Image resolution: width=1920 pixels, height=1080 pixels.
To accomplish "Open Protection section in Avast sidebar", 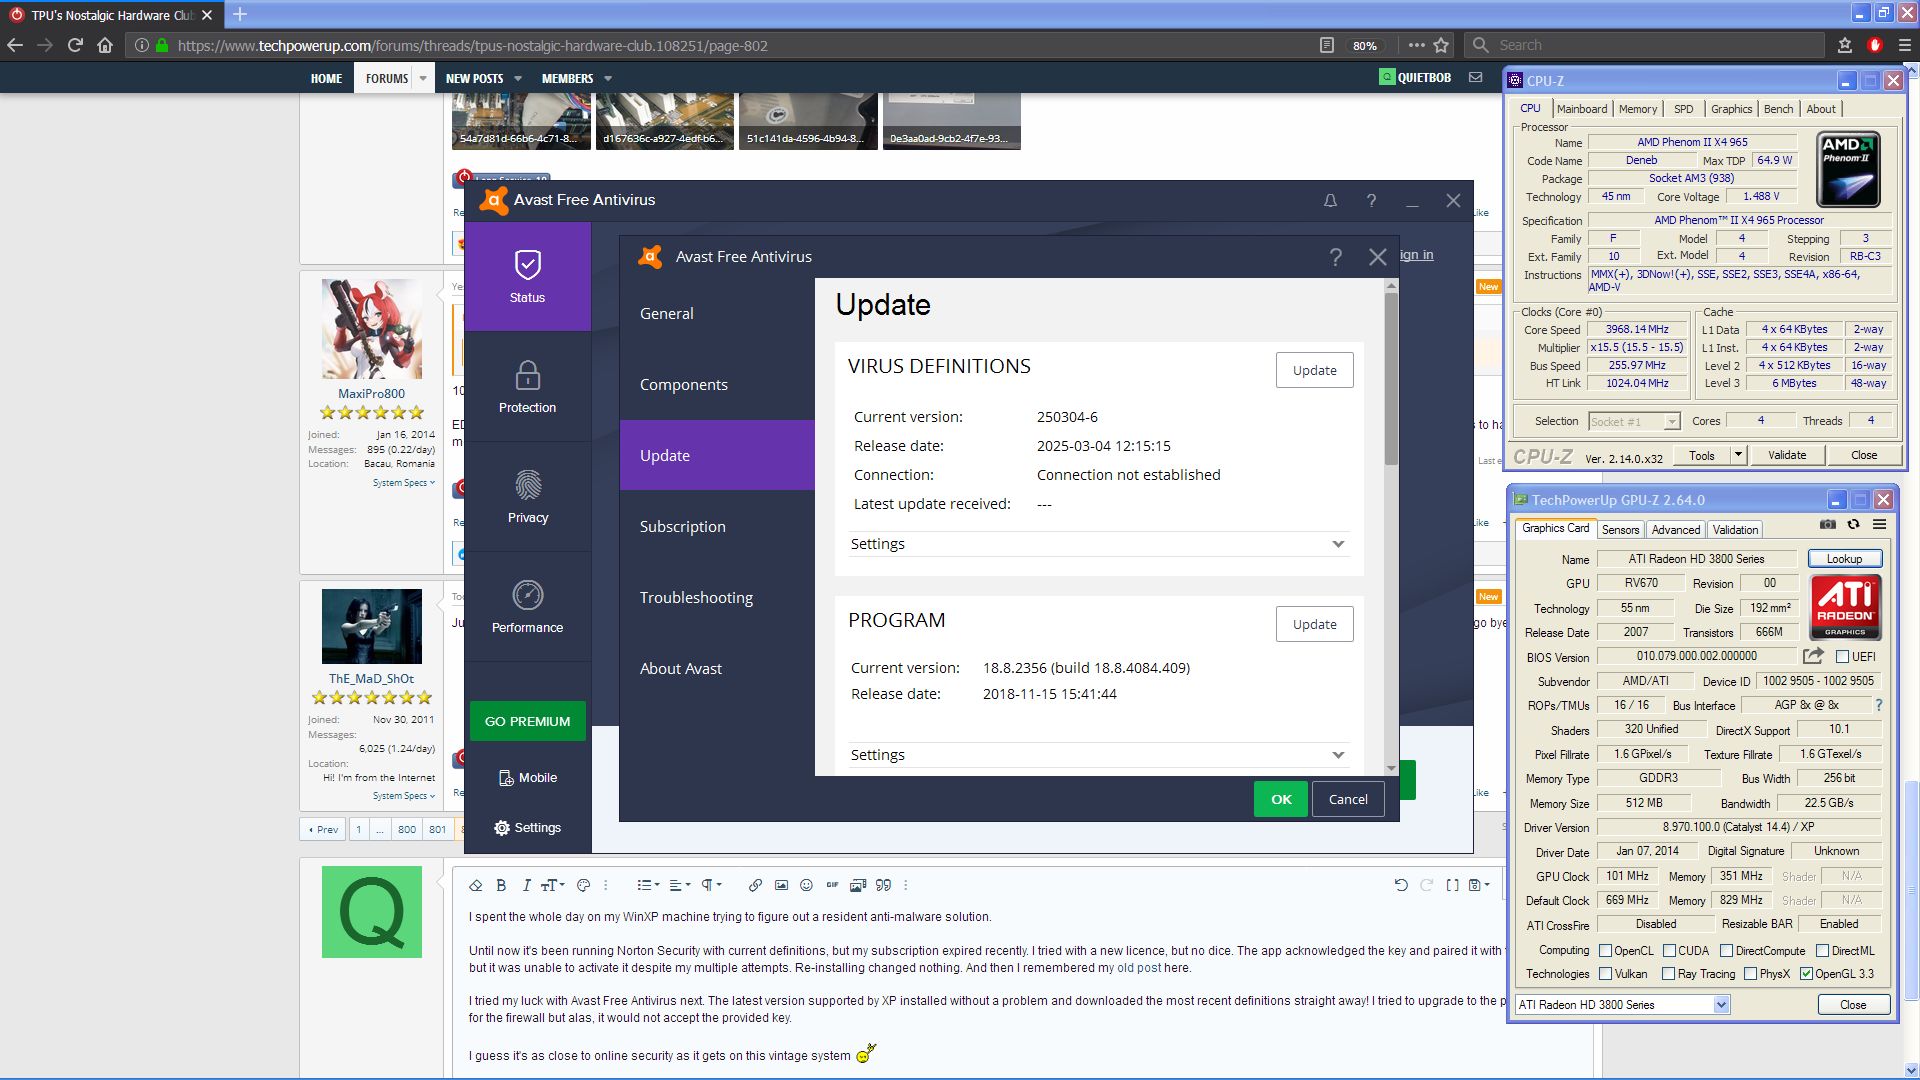I will (527, 387).
